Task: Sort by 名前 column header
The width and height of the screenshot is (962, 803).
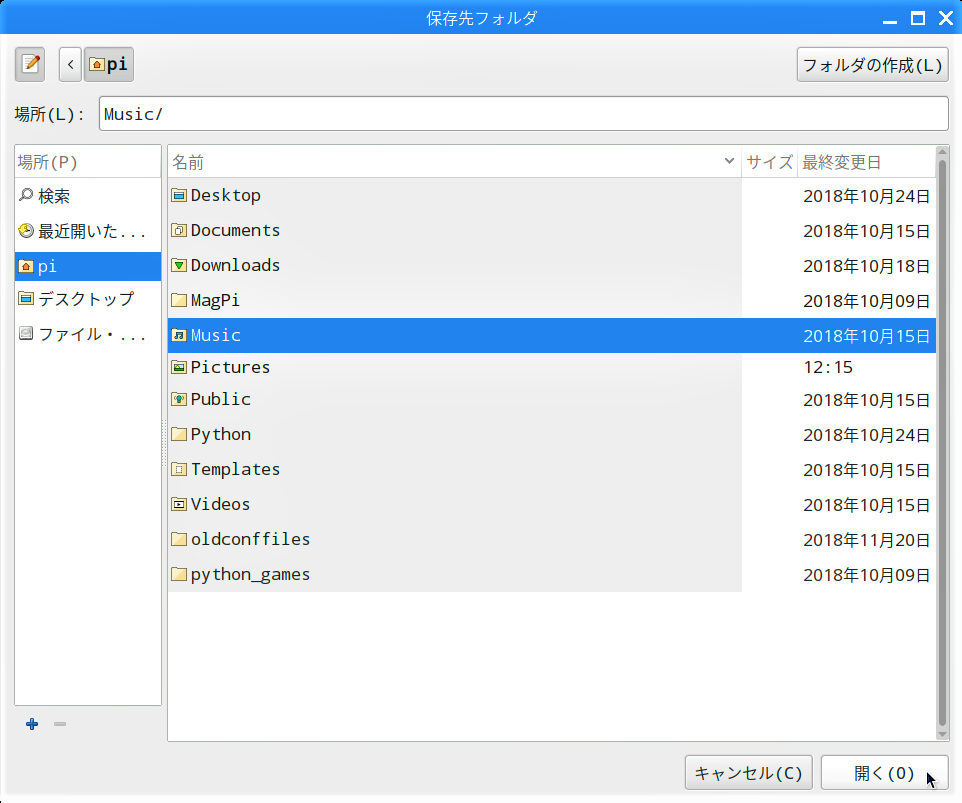Action: pos(450,162)
